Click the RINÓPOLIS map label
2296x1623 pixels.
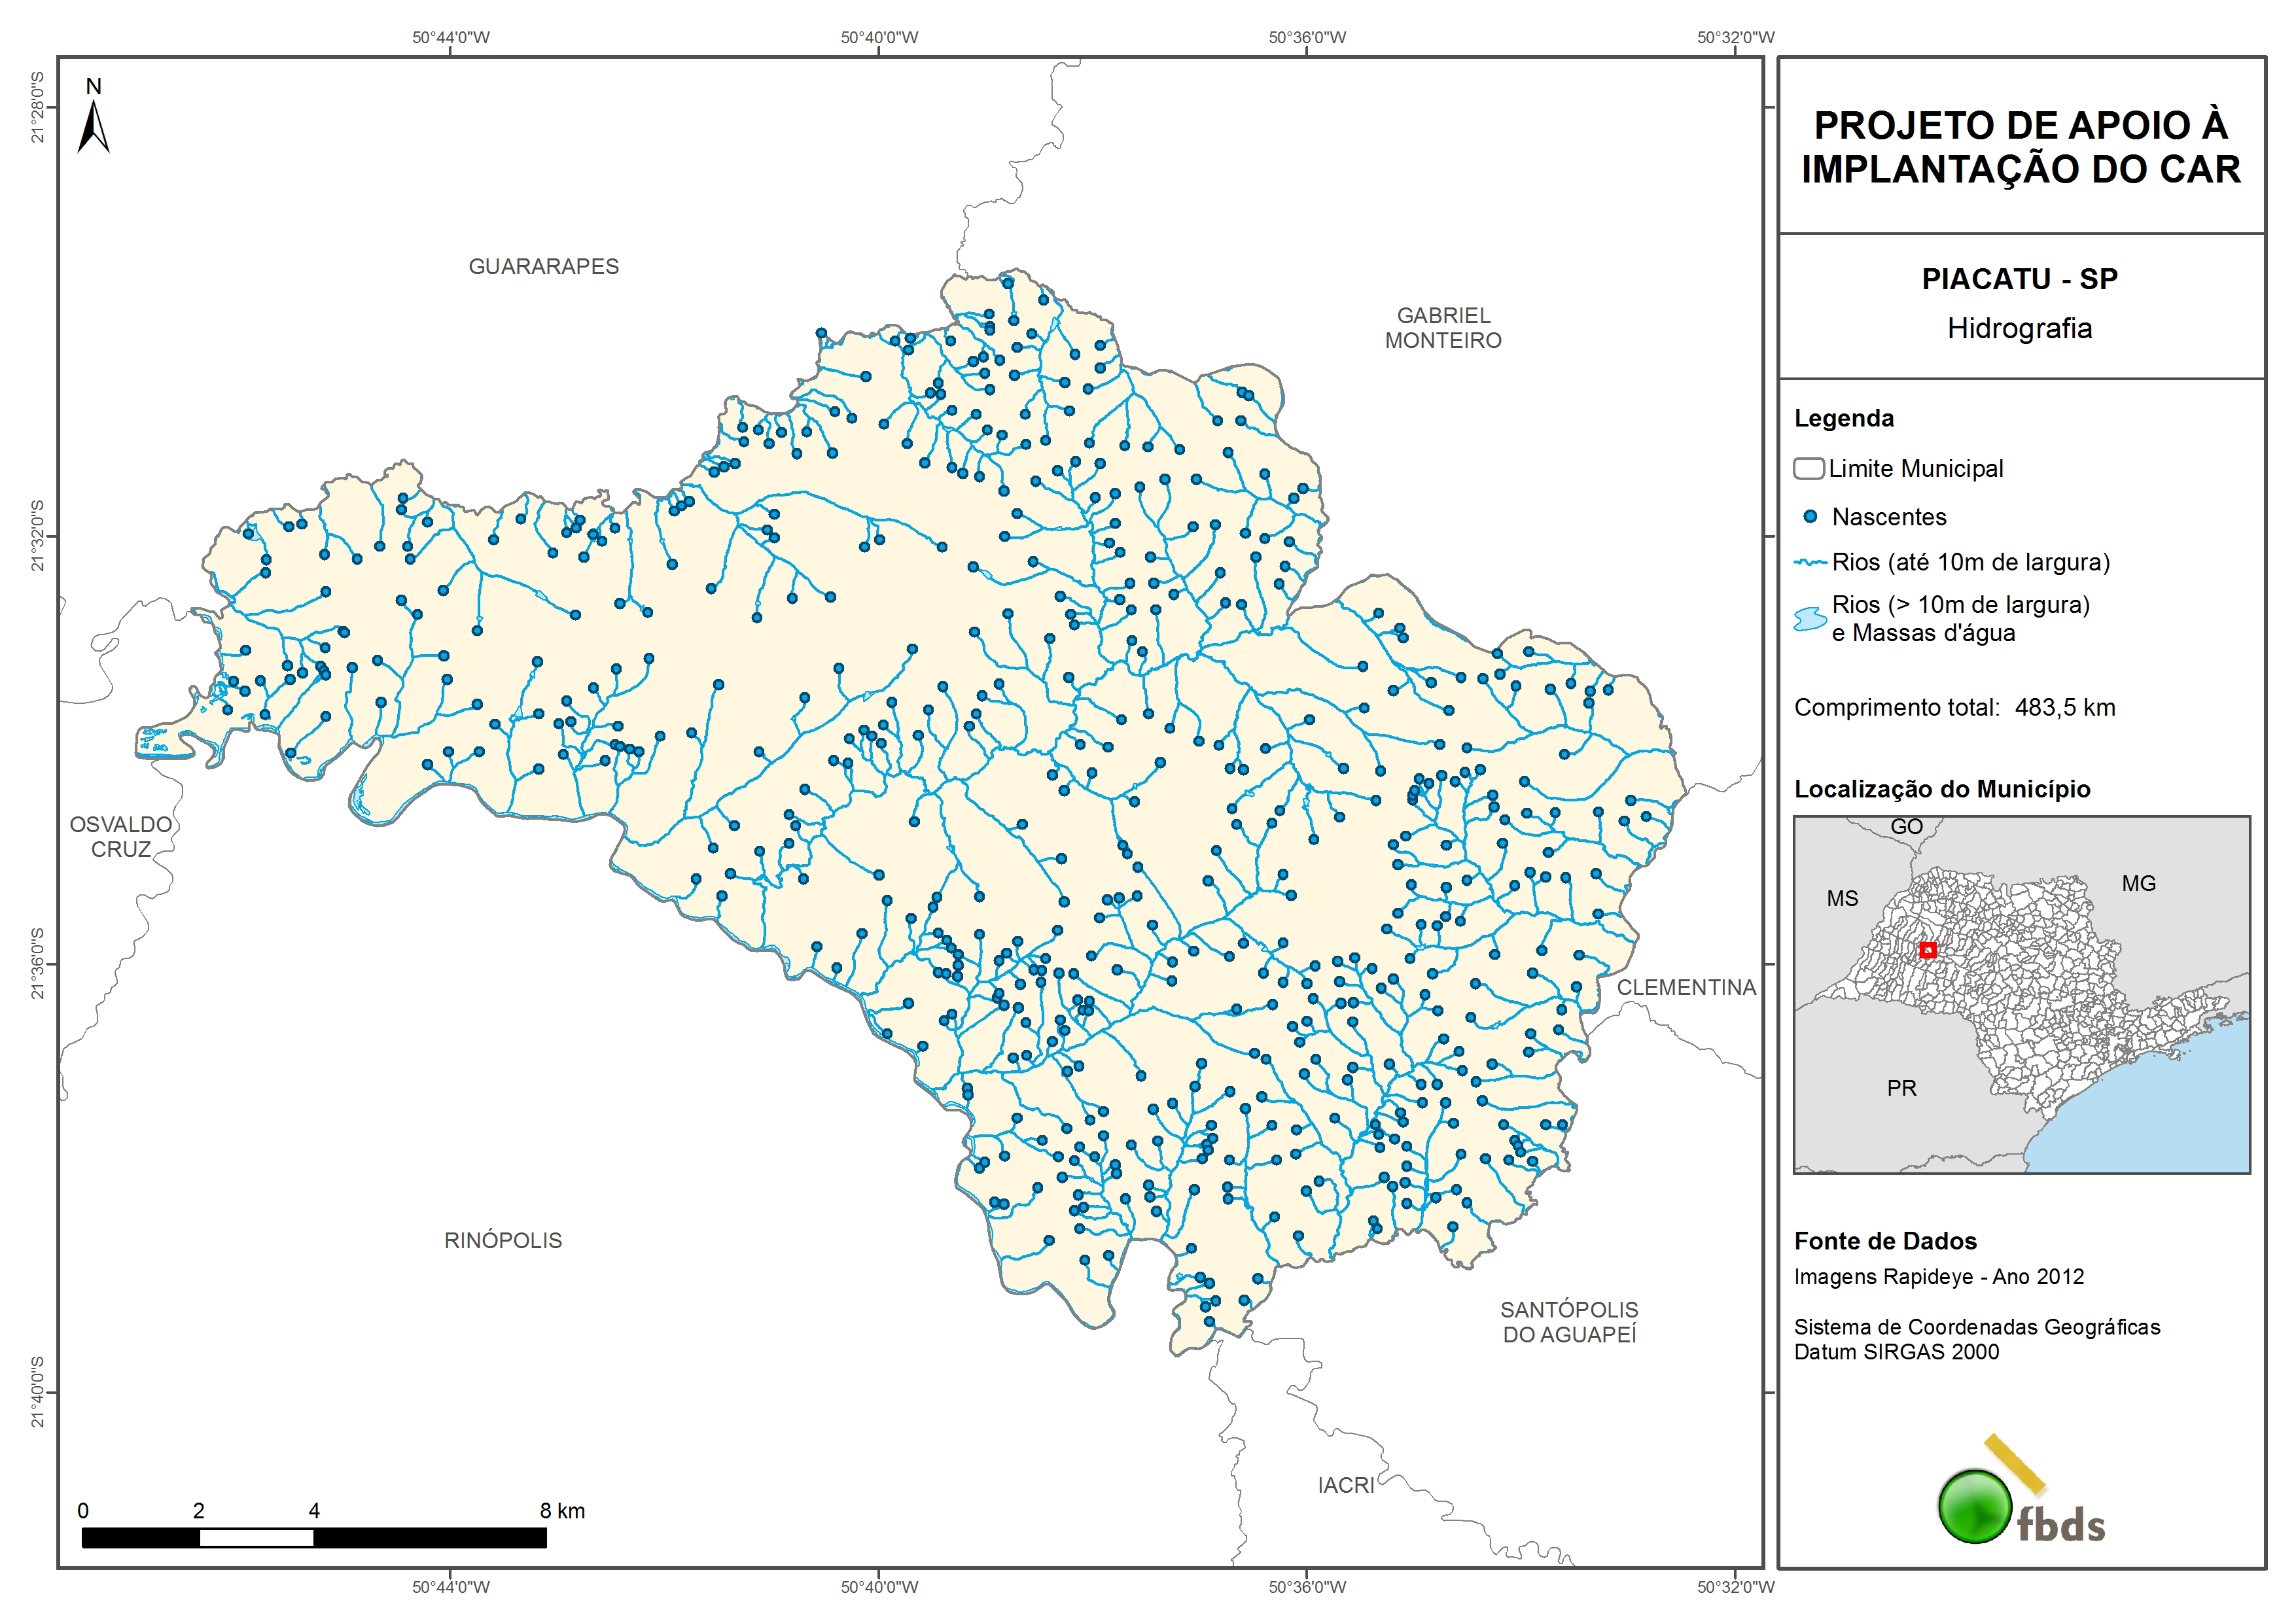[503, 1241]
